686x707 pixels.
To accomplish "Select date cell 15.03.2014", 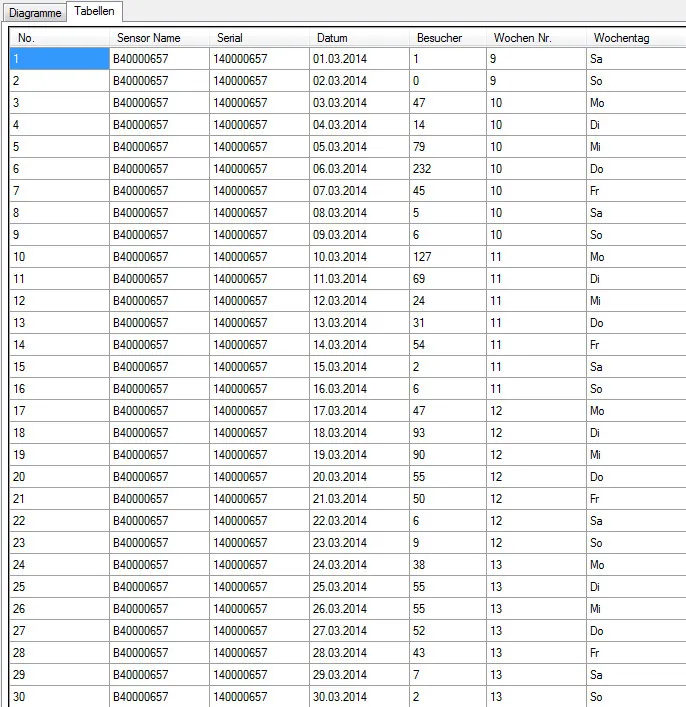I will (359, 367).
